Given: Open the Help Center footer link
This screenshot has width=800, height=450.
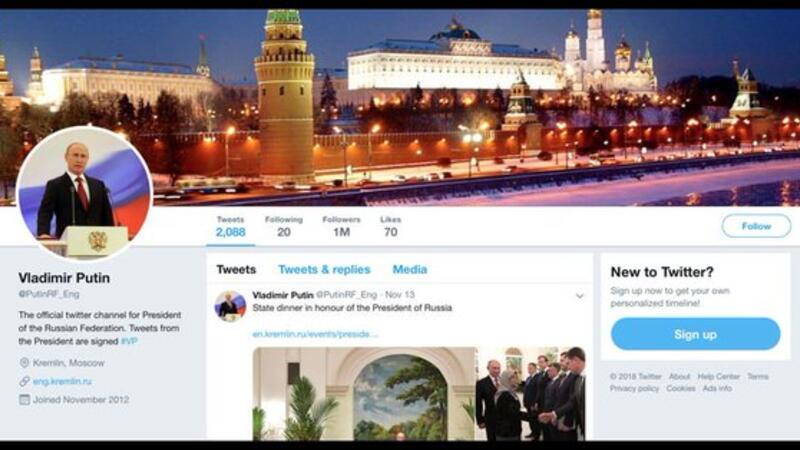Looking at the screenshot, I should click(x=718, y=377).
